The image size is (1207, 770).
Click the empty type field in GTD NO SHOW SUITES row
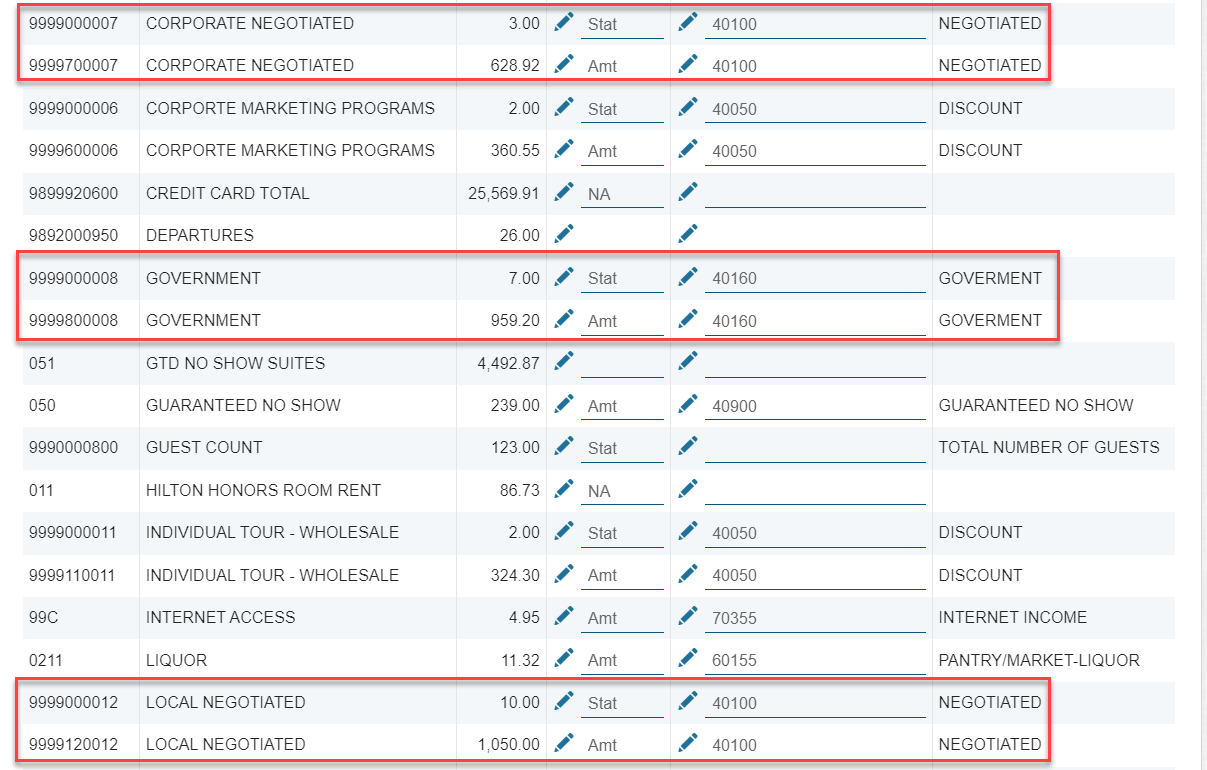pyautogui.click(x=621, y=363)
